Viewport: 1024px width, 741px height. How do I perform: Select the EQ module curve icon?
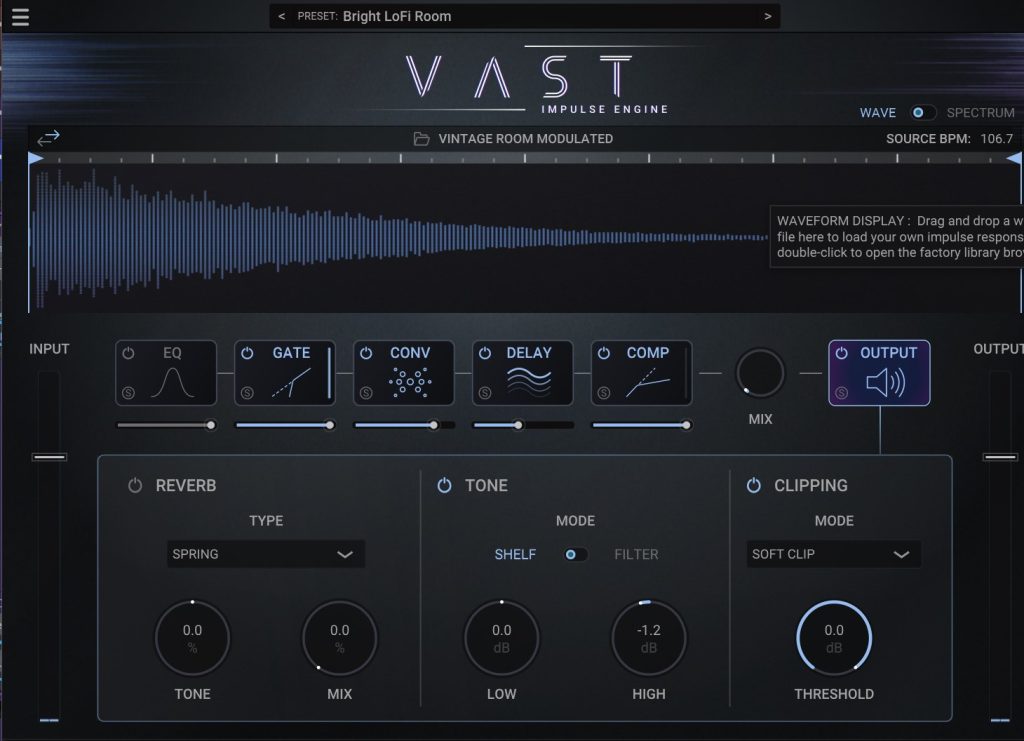170,384
